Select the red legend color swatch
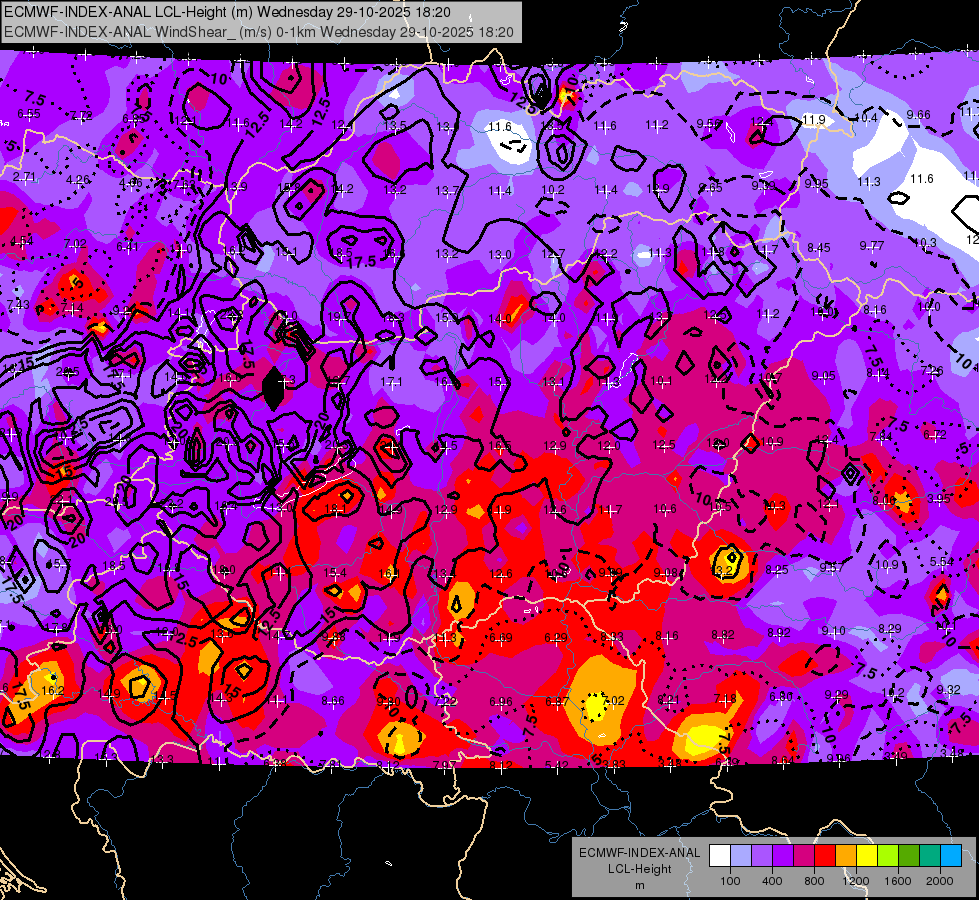Image resolution: width=979 pixels, height=900 pixels. pyautogui.click(x=825, y=856)
